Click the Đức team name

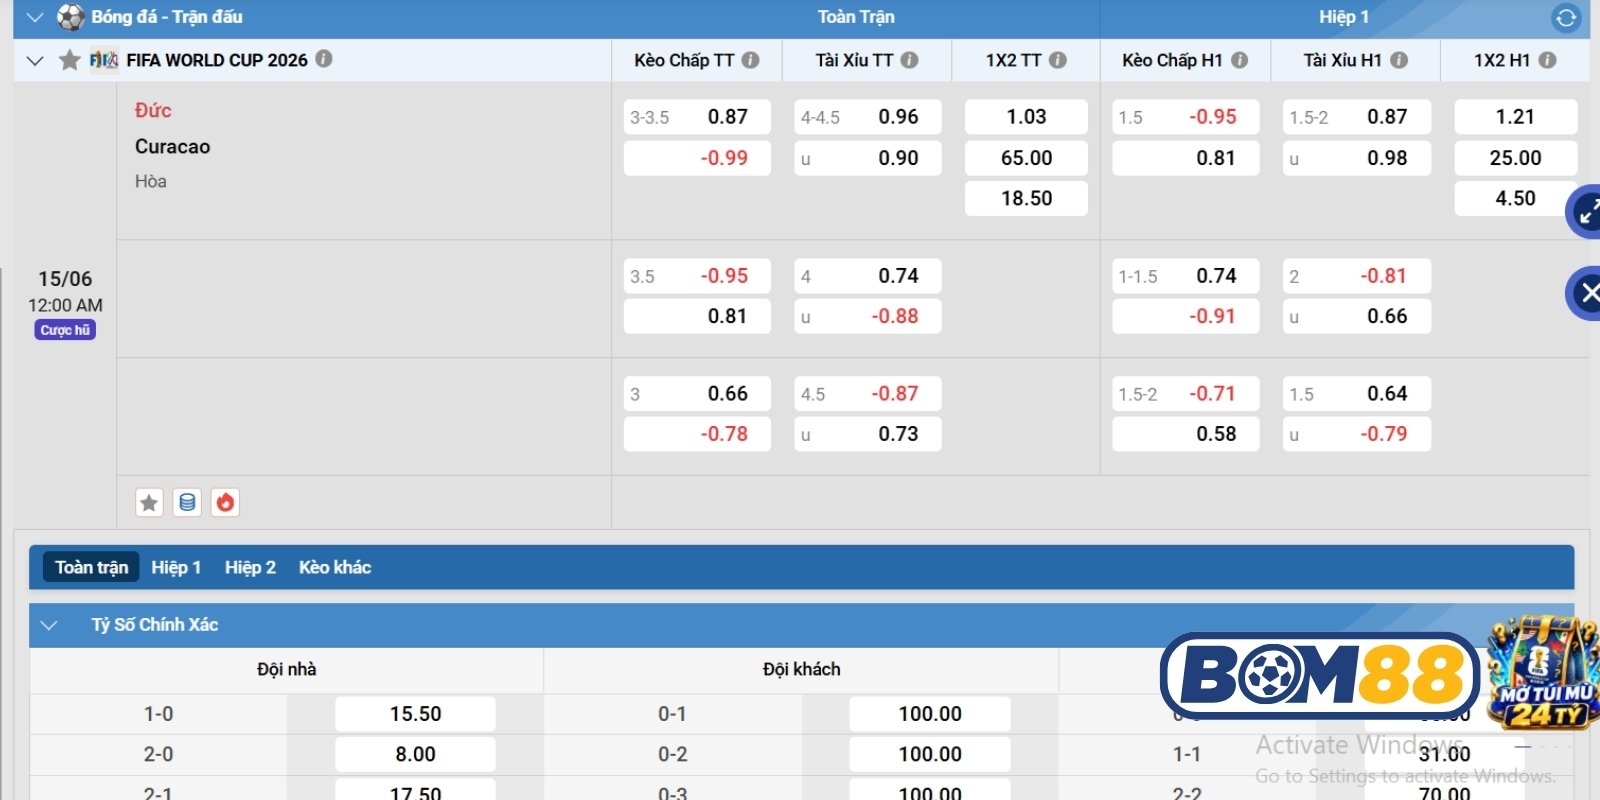[153, 110]
